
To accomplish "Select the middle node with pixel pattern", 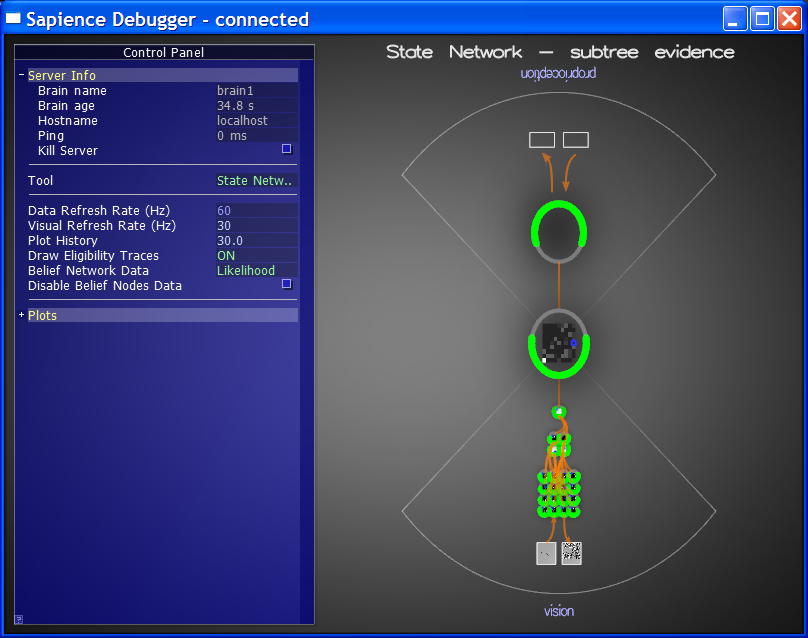I will (559, 343).
